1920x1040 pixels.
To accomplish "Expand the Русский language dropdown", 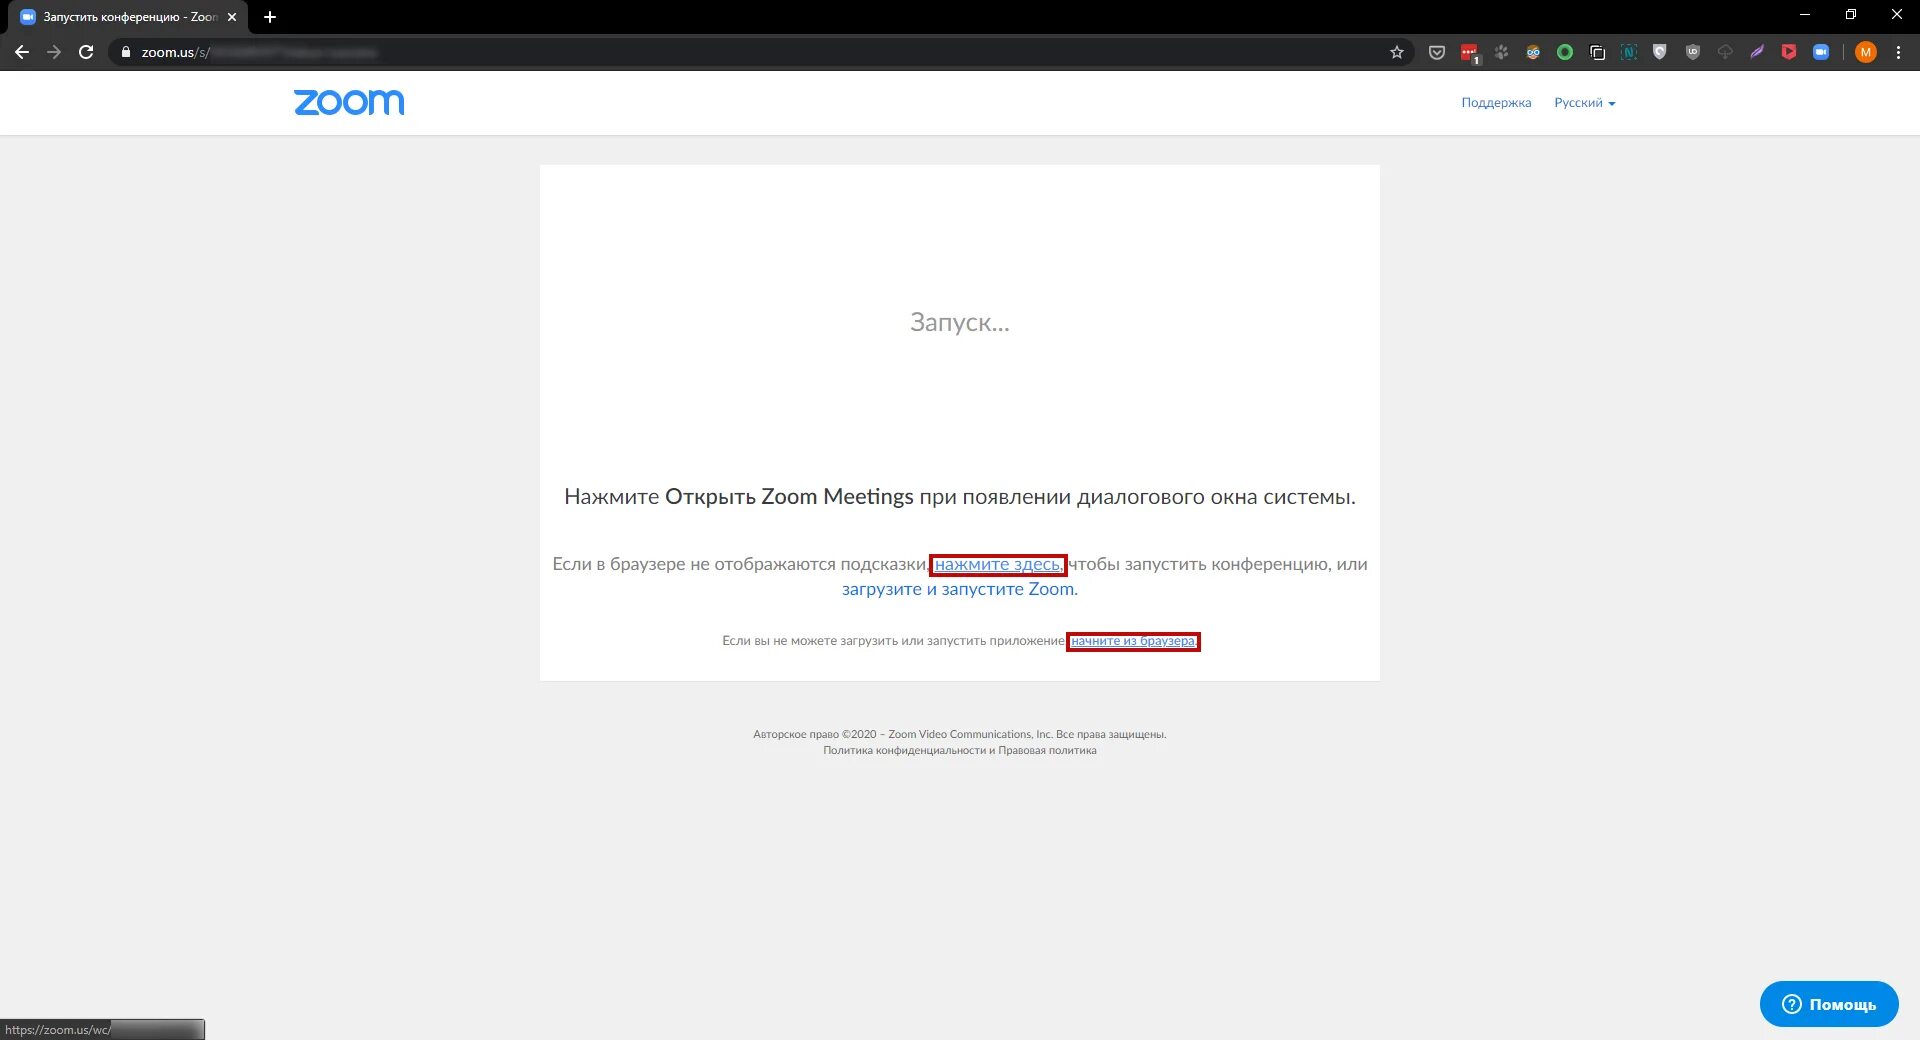I will click(1584, 103).
